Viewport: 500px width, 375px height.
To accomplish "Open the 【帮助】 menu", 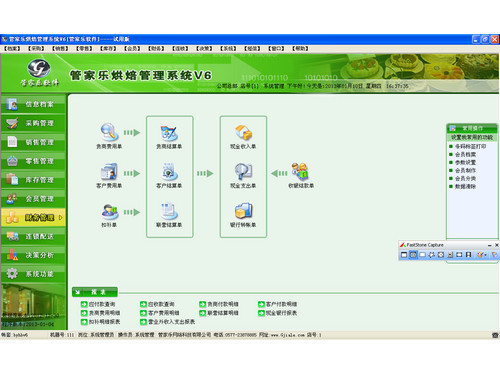I will tap(300, 49).
